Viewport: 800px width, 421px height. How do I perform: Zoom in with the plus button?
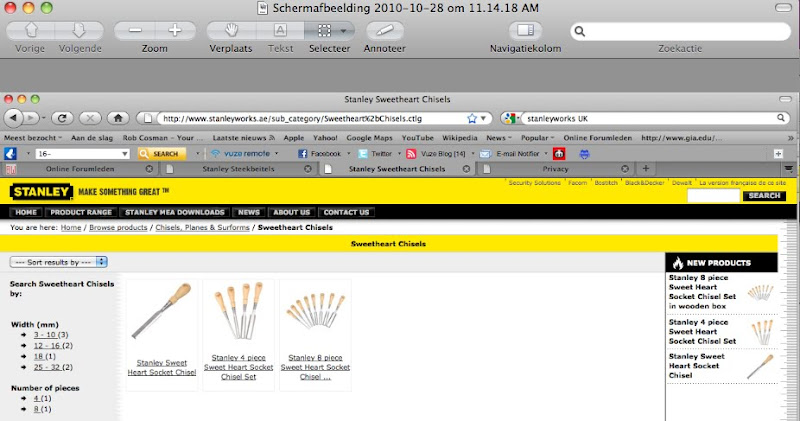point(175,31)
